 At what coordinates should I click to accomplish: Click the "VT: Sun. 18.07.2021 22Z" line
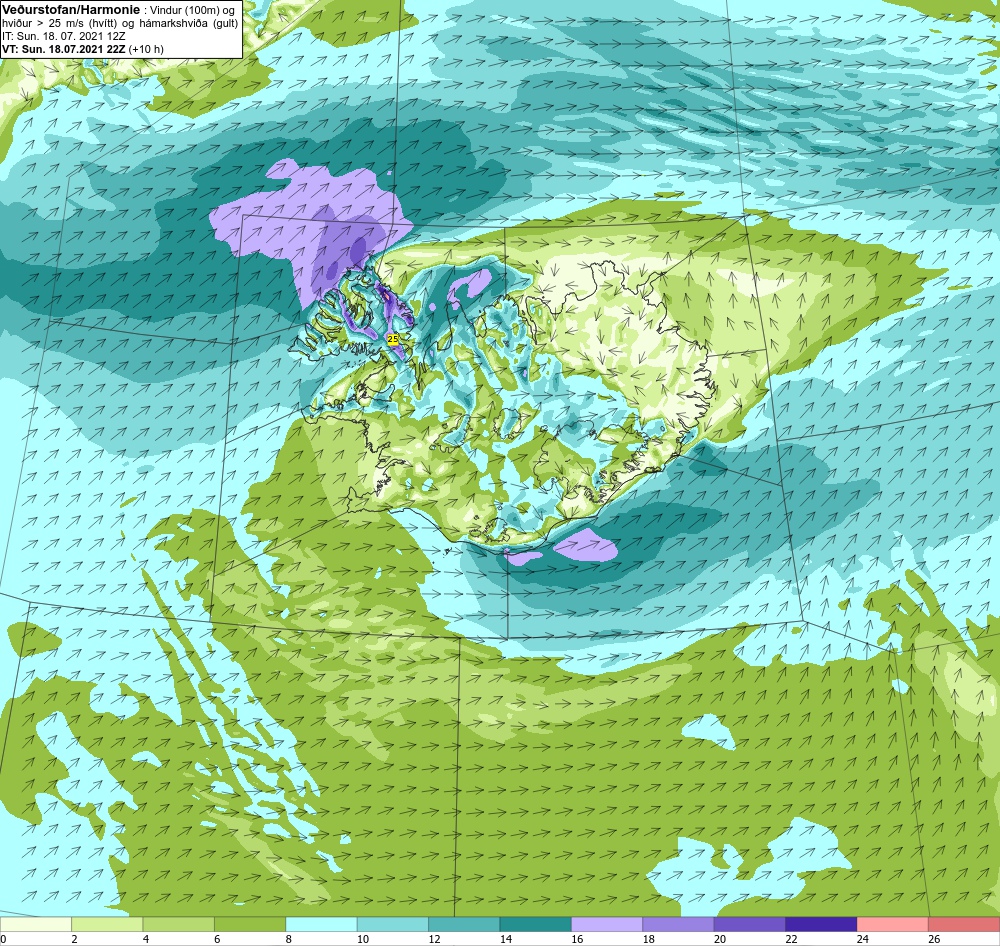coord(64,49)
